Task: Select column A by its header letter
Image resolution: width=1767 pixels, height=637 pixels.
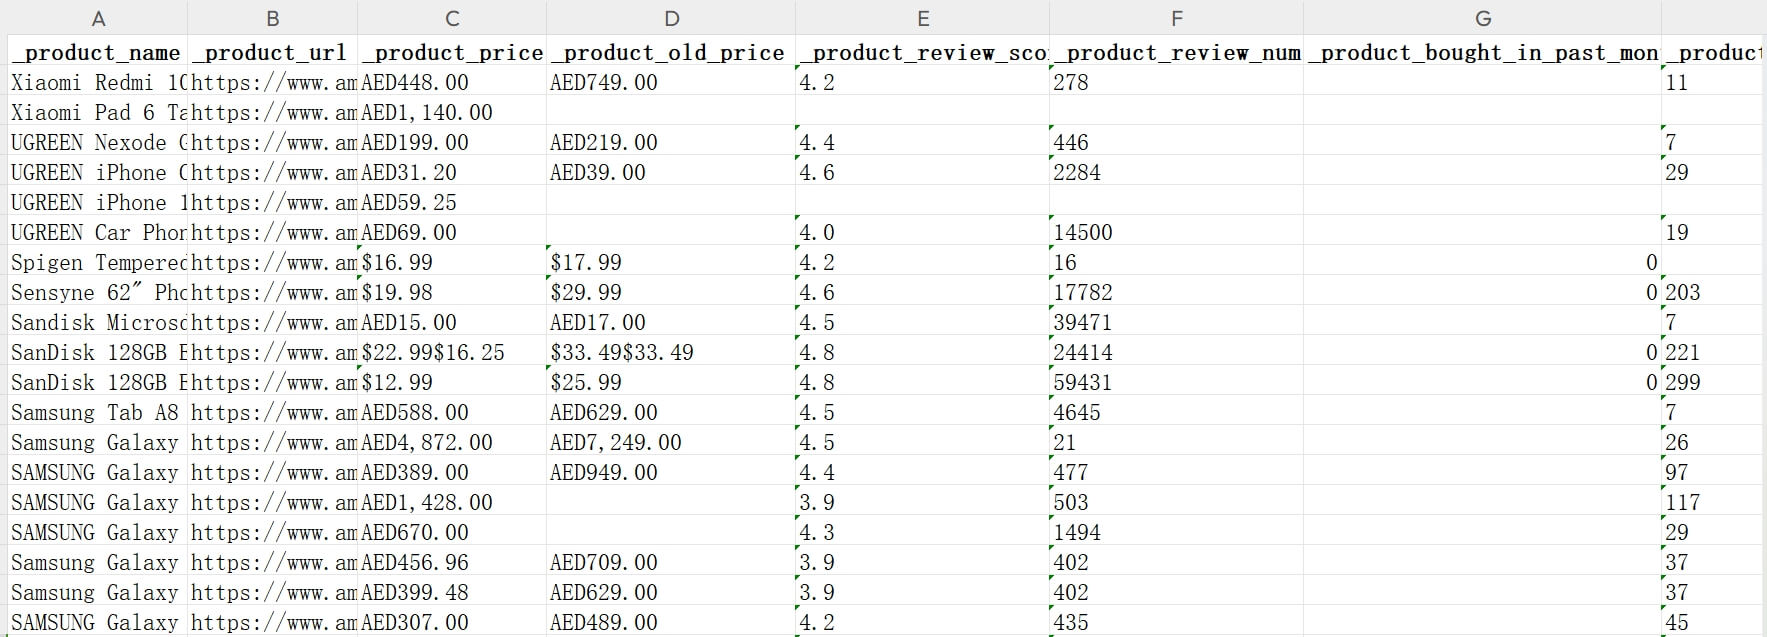Action: pyautogui.click(x=98, y=18)
